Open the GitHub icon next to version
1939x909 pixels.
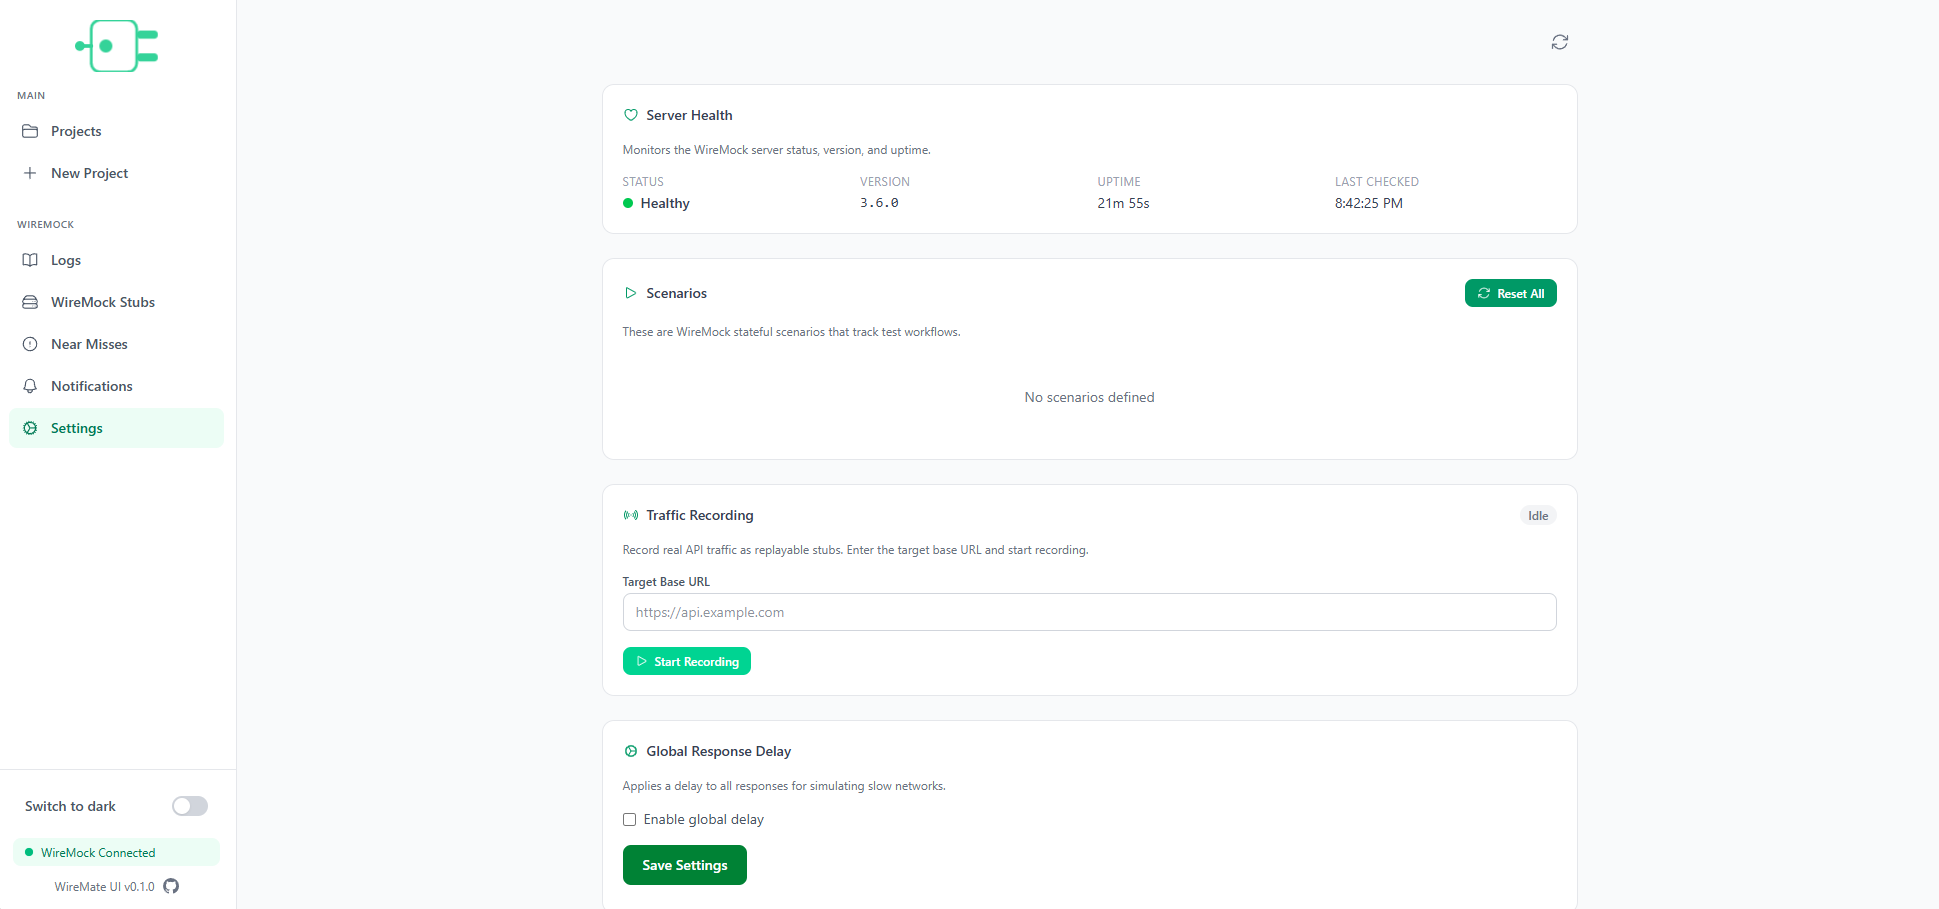pyautogui.click(x=171, y=886)
